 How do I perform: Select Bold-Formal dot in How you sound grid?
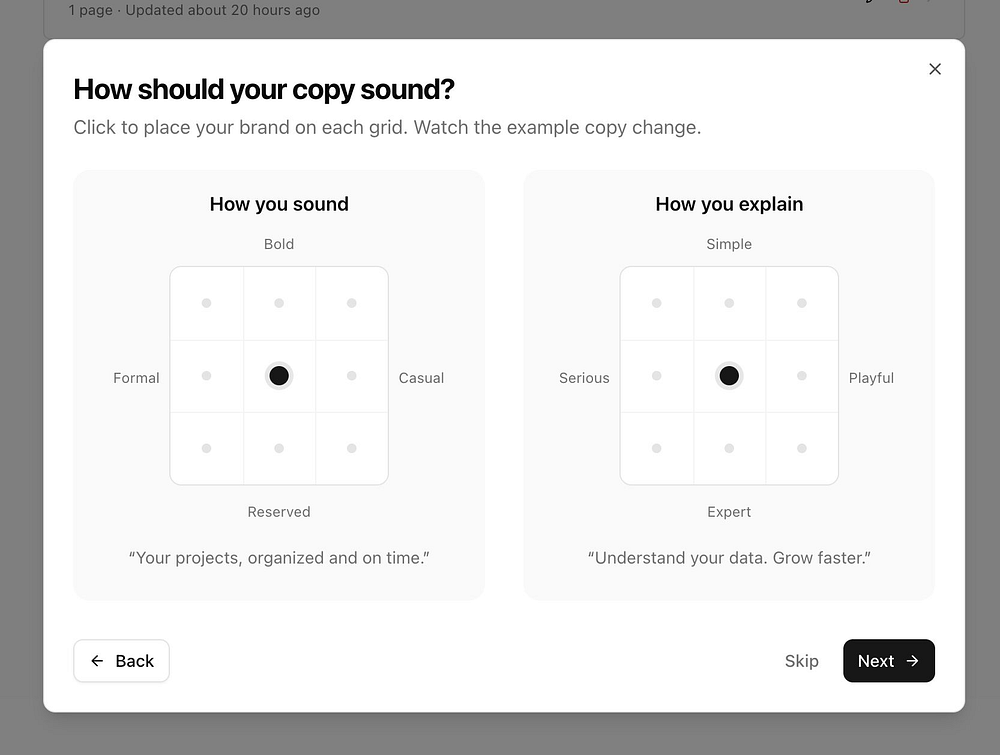click(206, 303)
